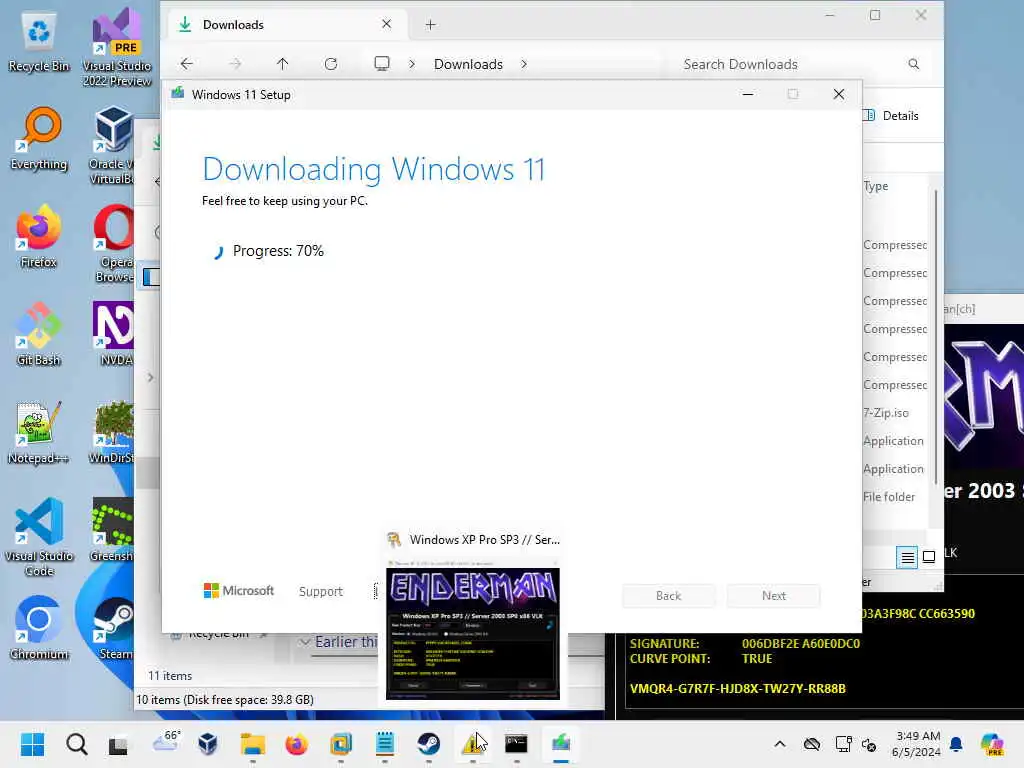This screenshot has height=768, width=1024.
Task: Expand chevron before Downloads breadcrumb
Action: point(411,64)
